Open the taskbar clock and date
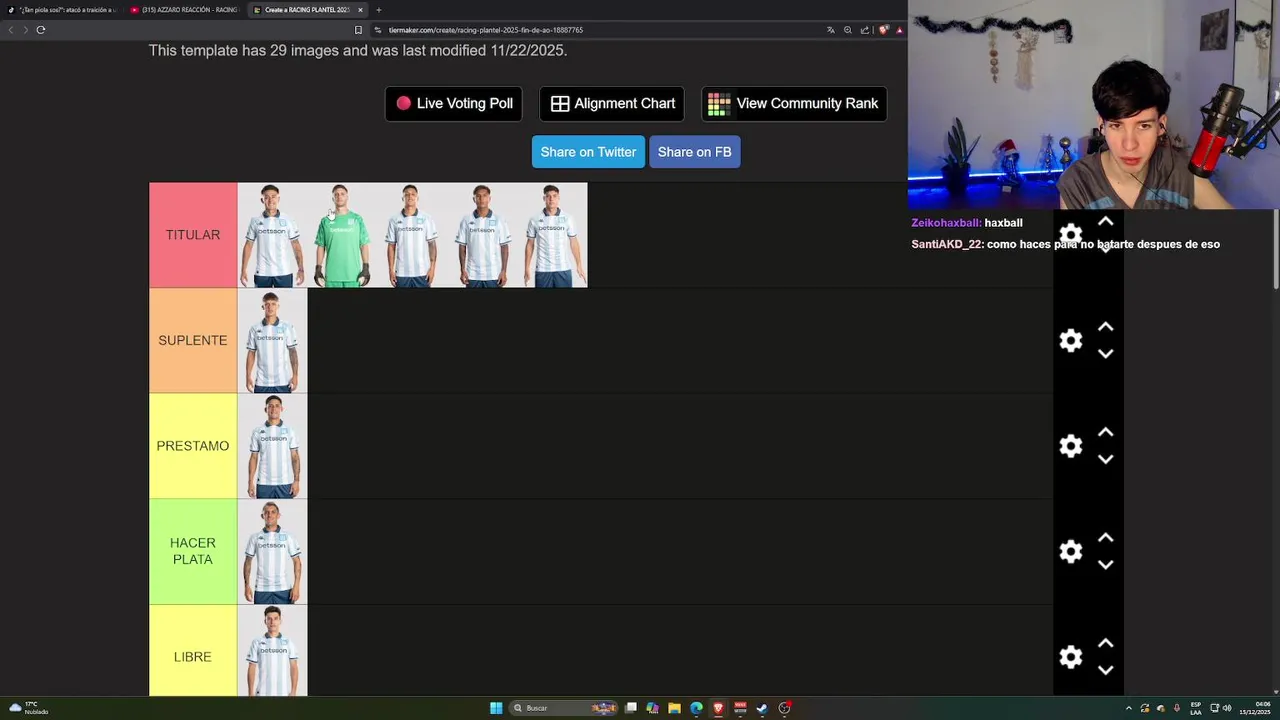Image resolution: width=1280 pixels, height=720 pixels. 1255,708
